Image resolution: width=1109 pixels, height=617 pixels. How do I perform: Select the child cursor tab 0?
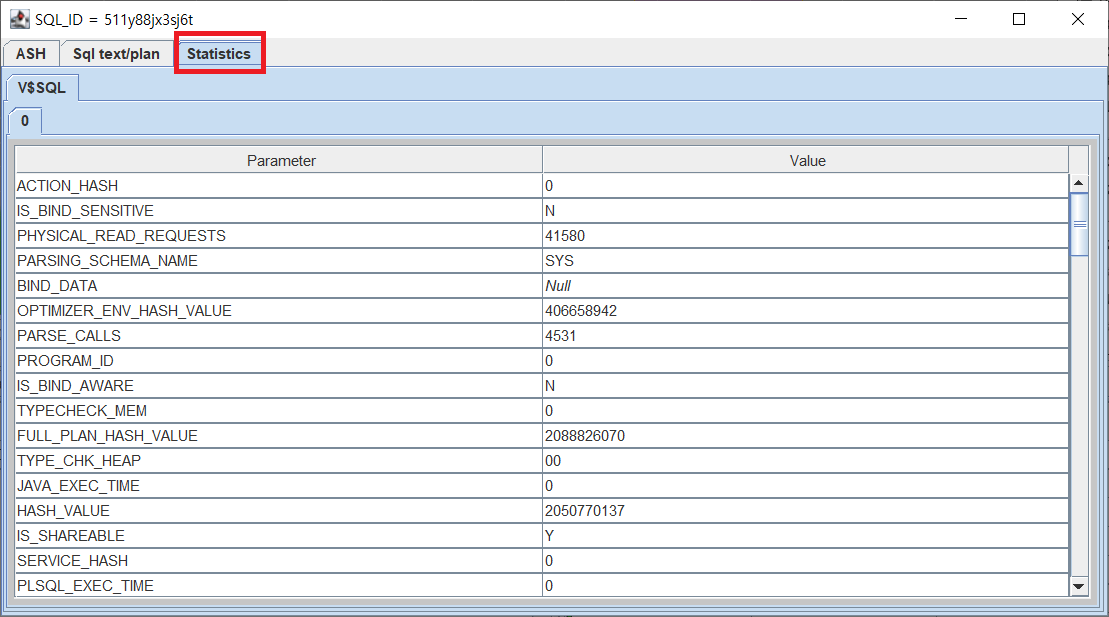pyautogui.click(x=25, y=121)
